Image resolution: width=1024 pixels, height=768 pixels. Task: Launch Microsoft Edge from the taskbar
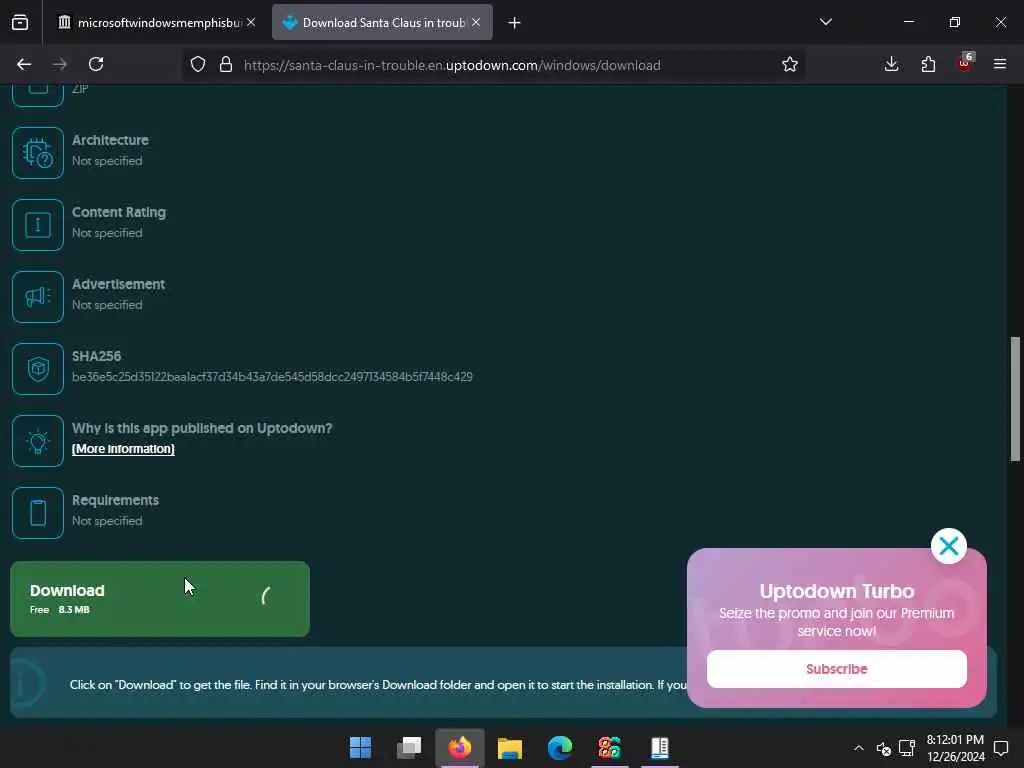pyautogui.click(x=560, y=748)
